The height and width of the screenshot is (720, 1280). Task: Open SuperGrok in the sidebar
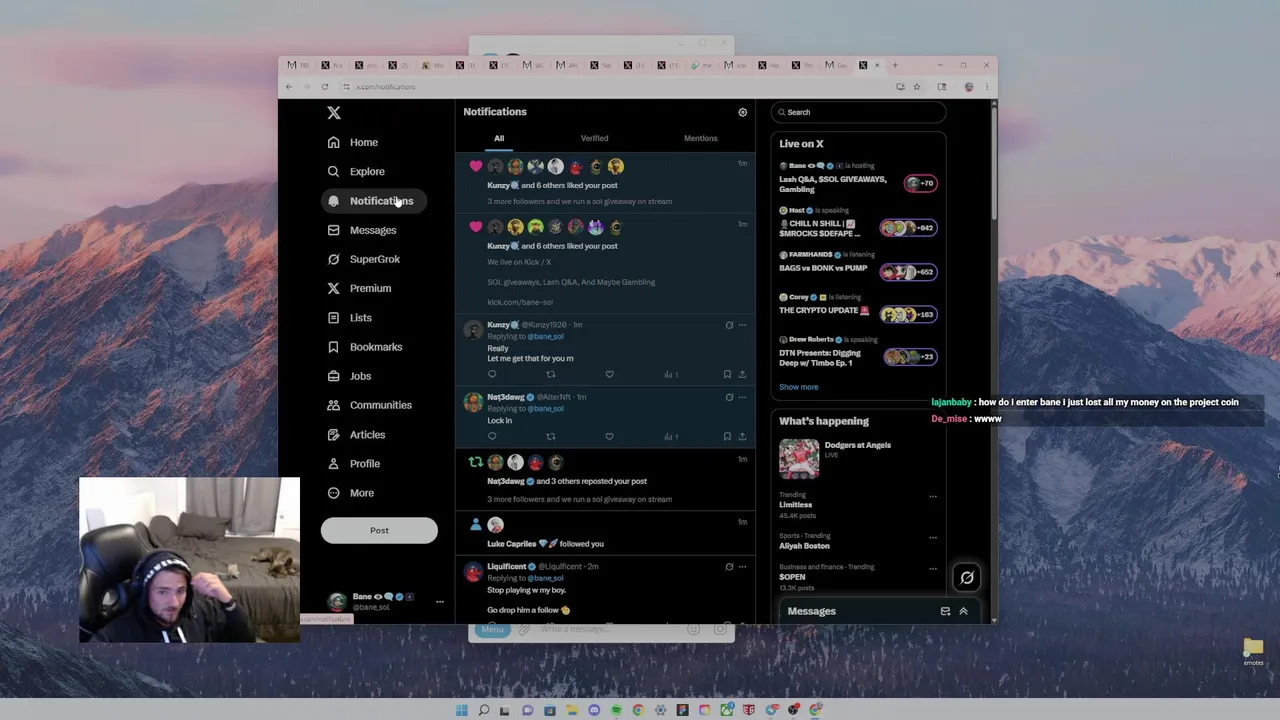364,259
